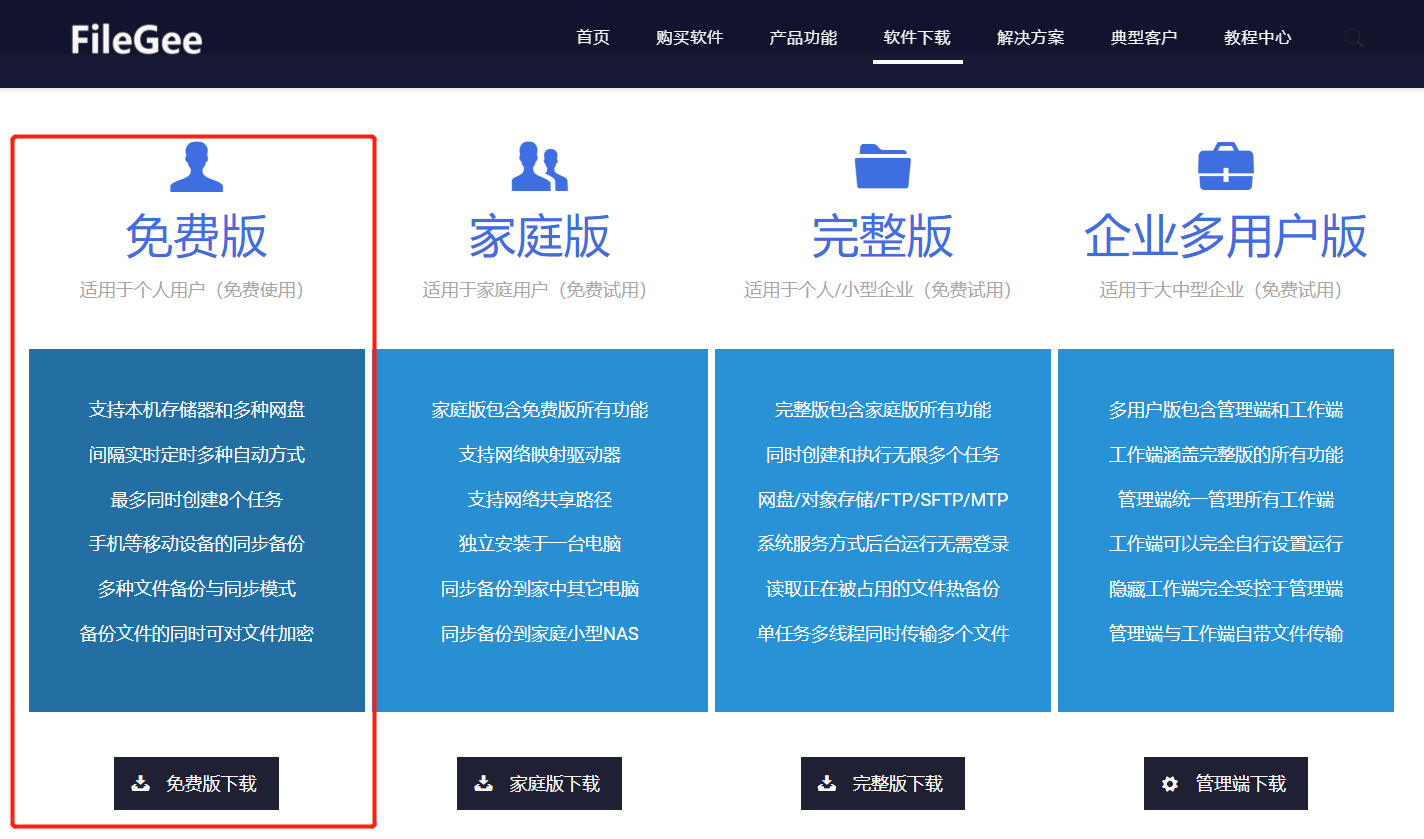Click the text 读取正在被占用的文件热备份
Image resolution: width=1424 pixels, height=839 pixels.
tap(883, 589)
